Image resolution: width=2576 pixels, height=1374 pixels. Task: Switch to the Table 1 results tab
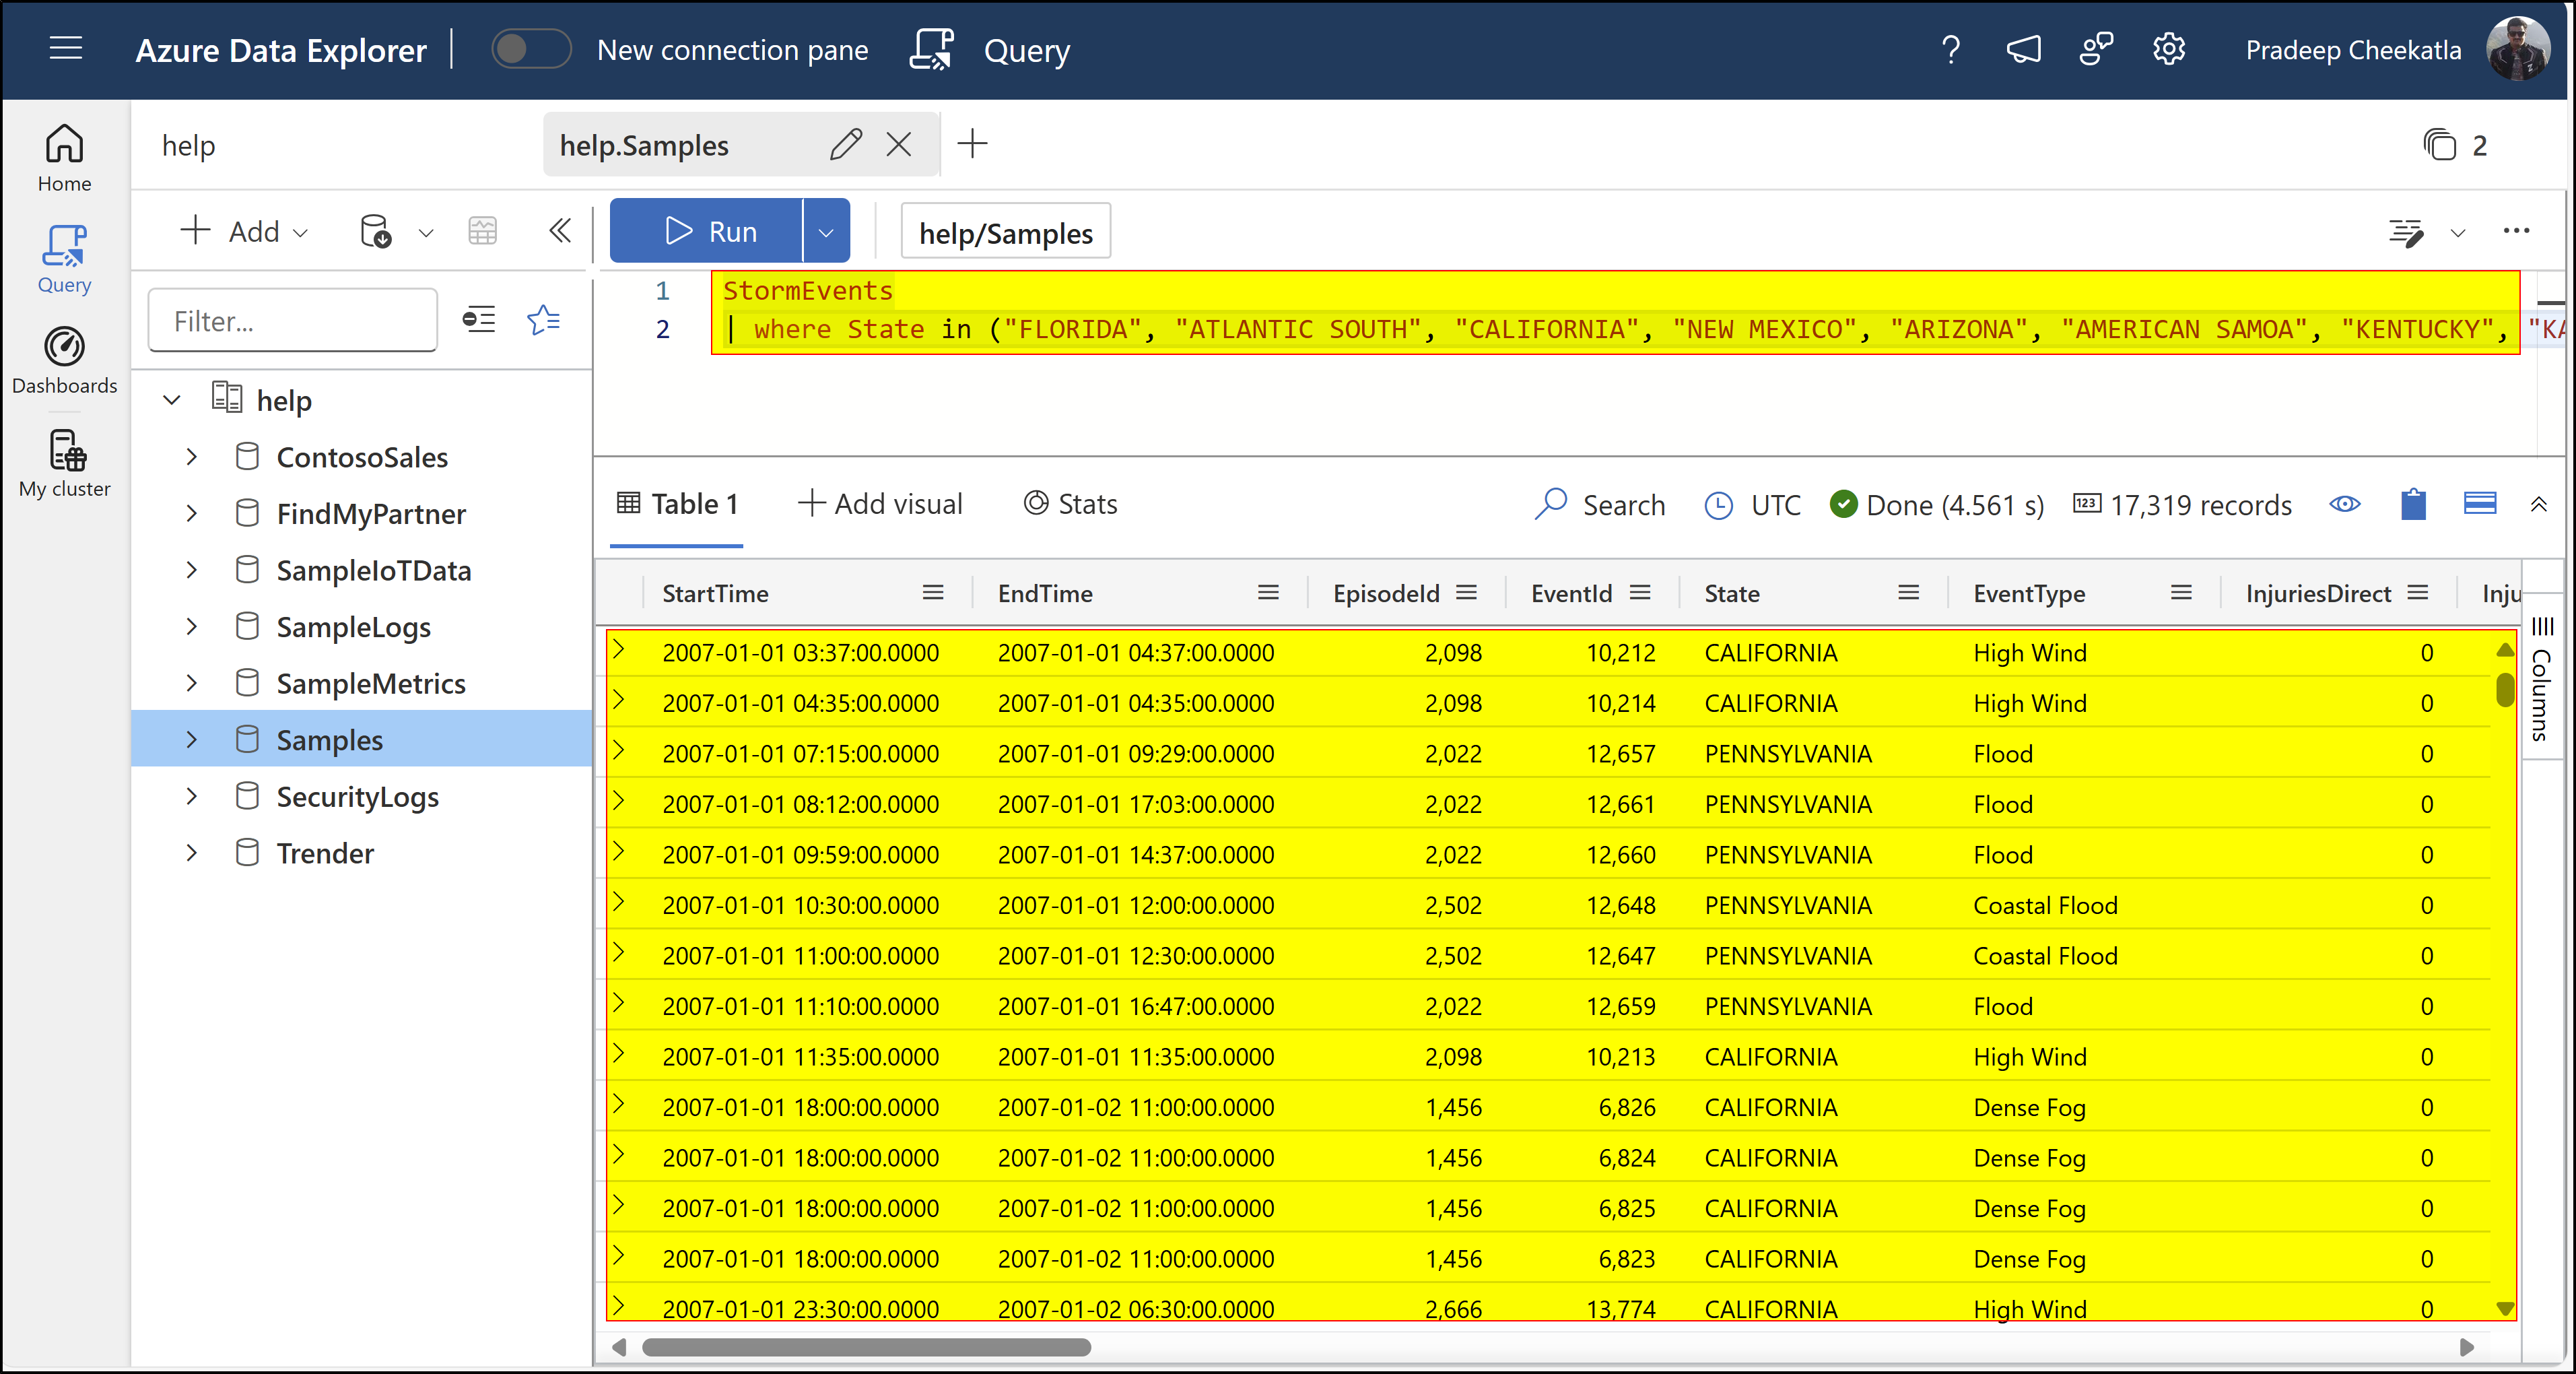tap(677, 504)
